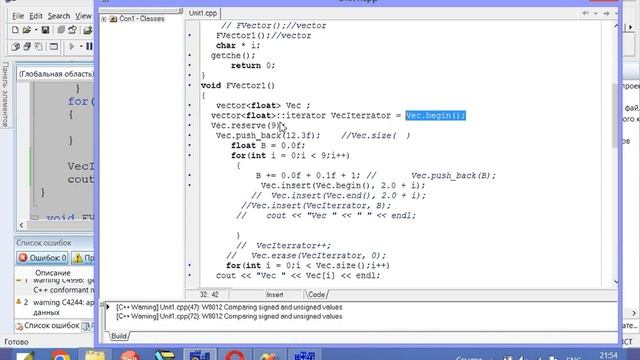Click the Build tab in messages pane
The image size is (640, 360).
coord(119,336)
